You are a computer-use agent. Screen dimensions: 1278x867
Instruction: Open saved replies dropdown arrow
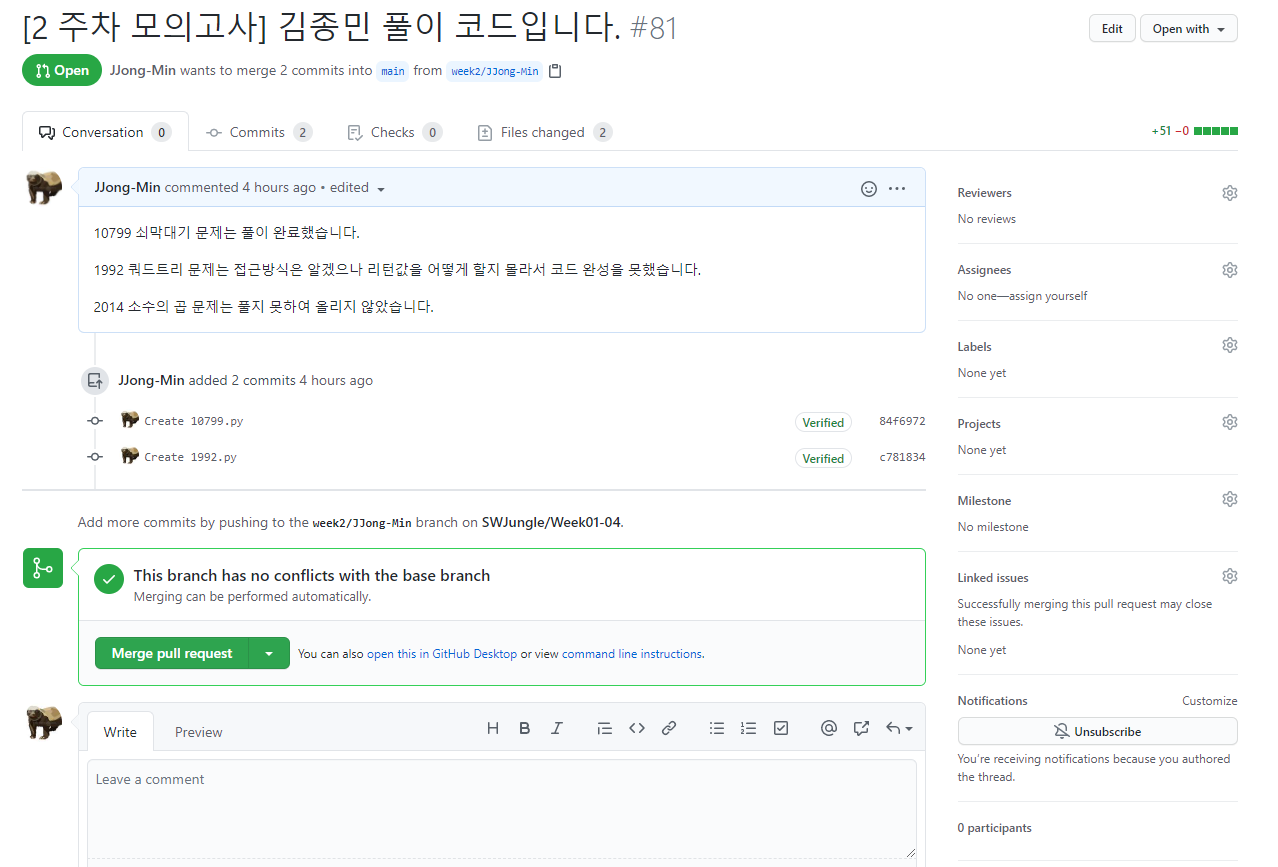[x=899, y=728]
